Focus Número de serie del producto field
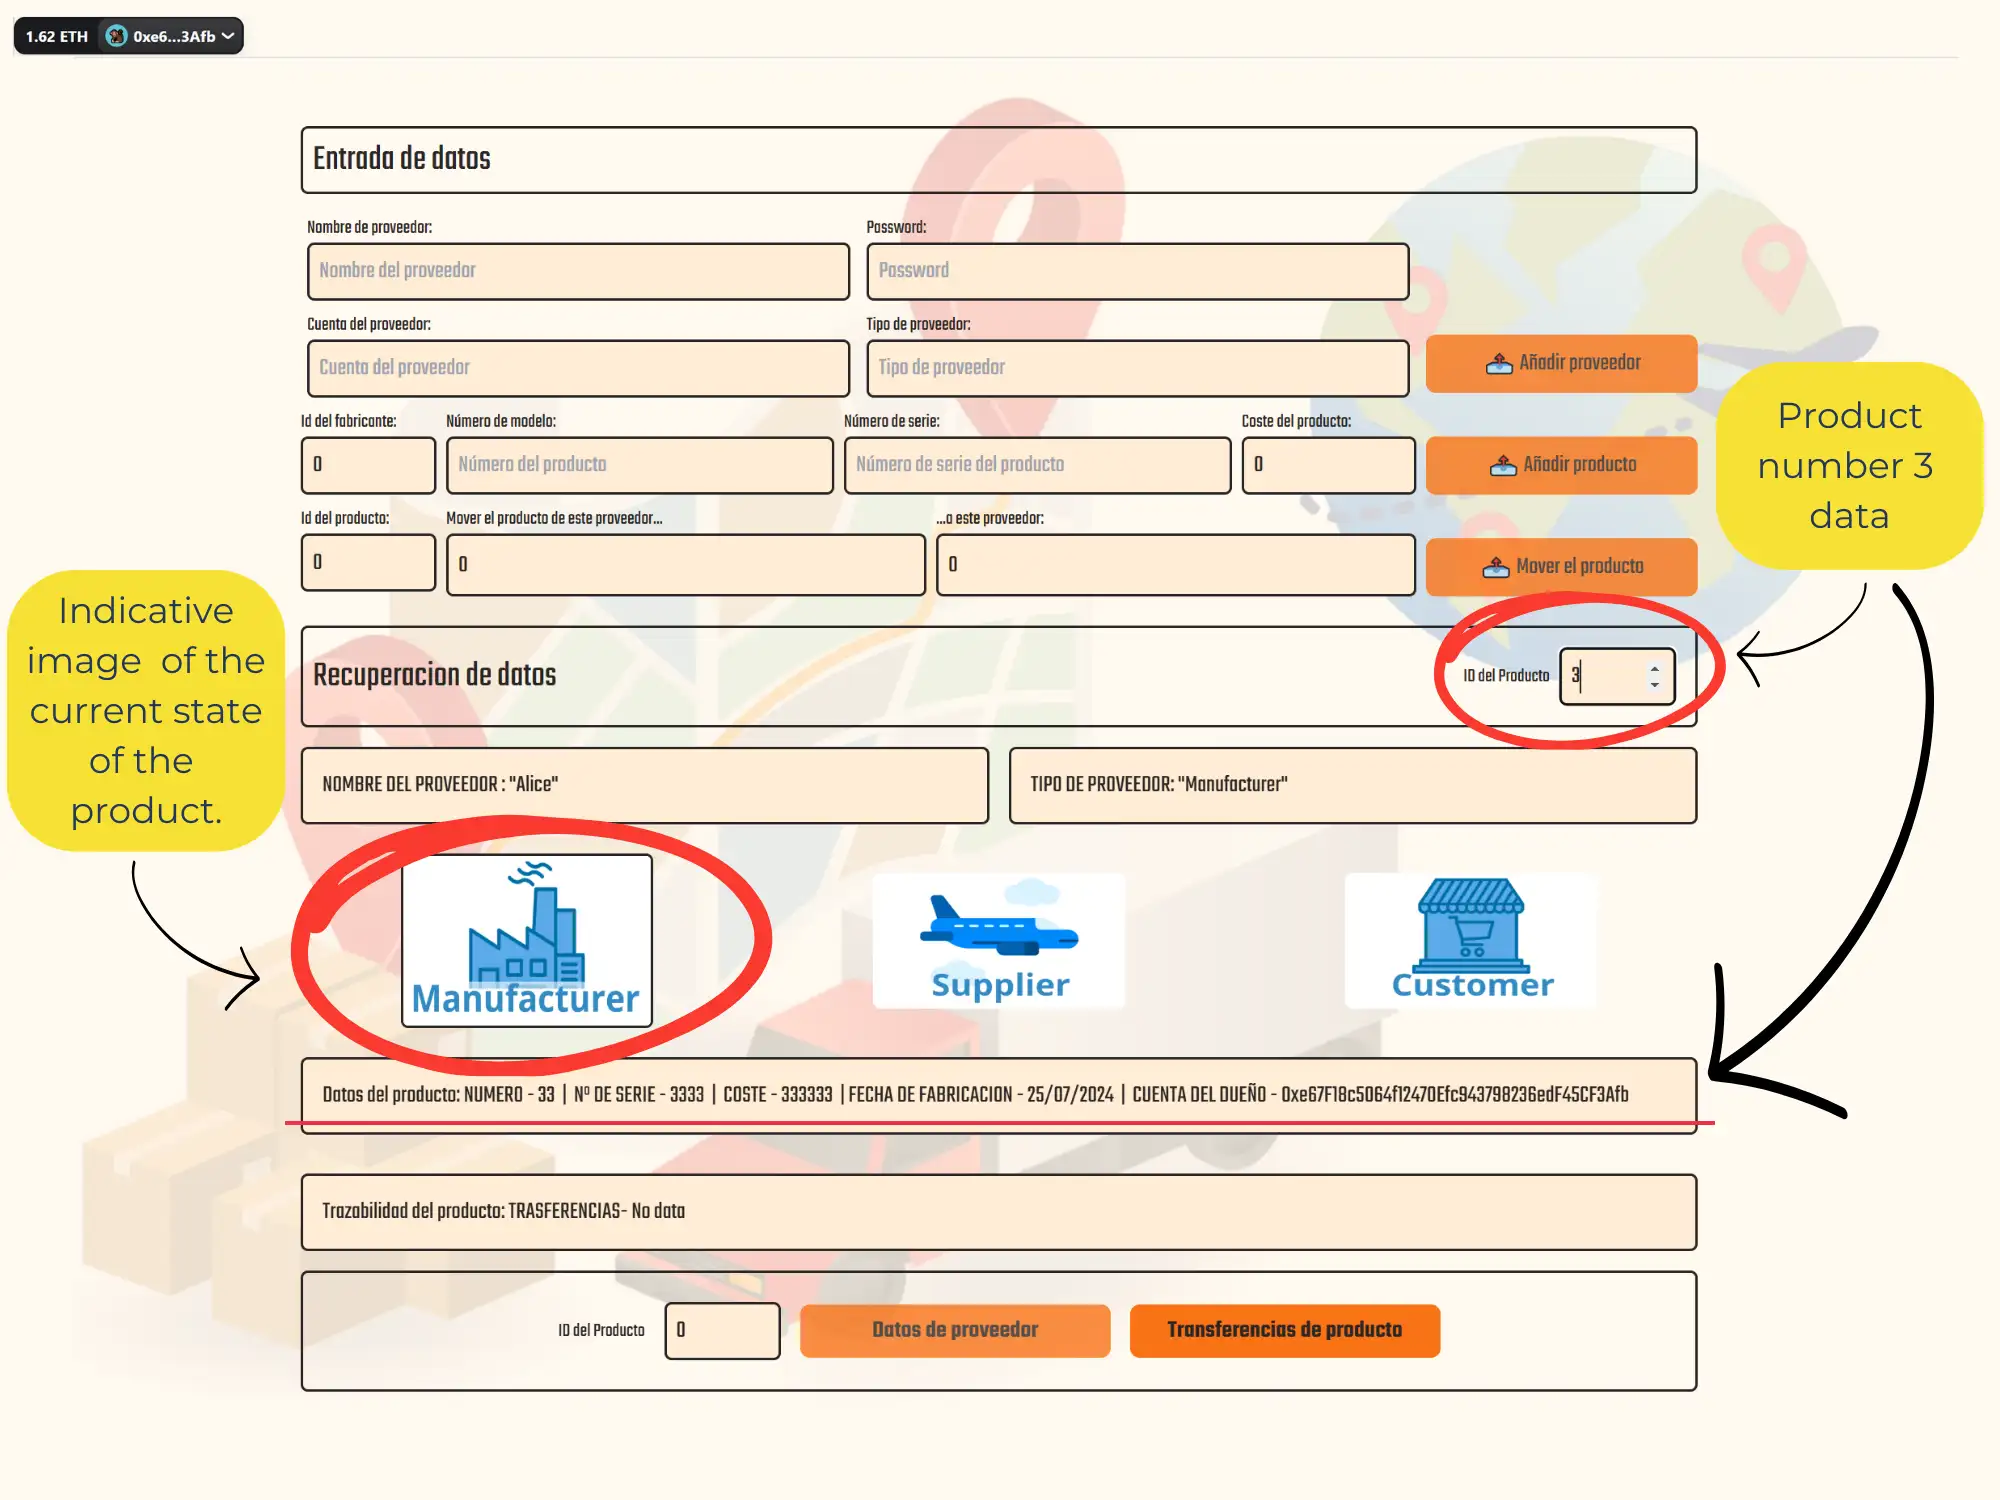 [1037, 465]
